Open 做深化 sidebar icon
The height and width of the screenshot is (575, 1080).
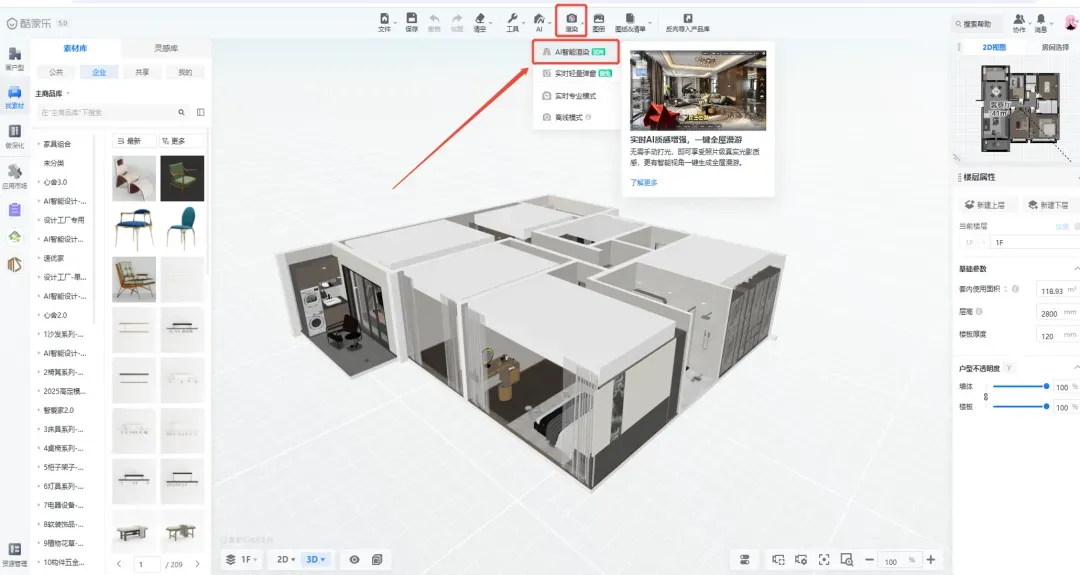14,132
